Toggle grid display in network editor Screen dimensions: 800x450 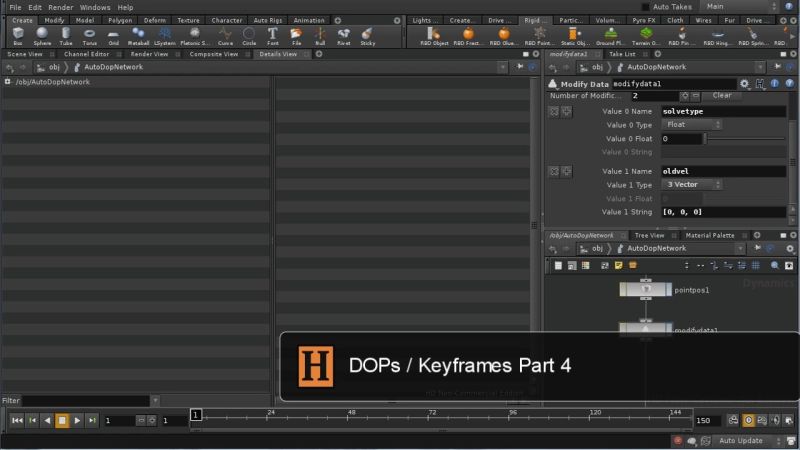756,265
